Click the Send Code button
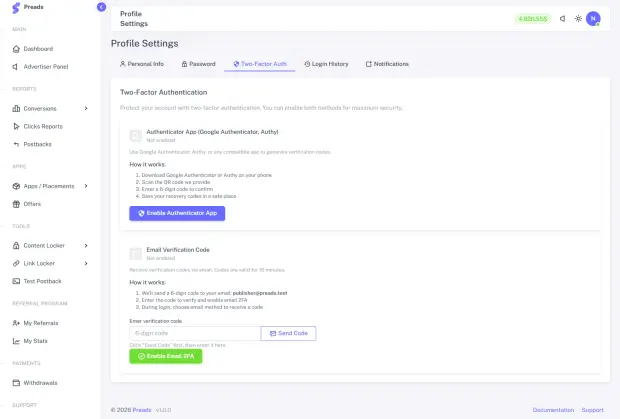 [x=288, y=333]
